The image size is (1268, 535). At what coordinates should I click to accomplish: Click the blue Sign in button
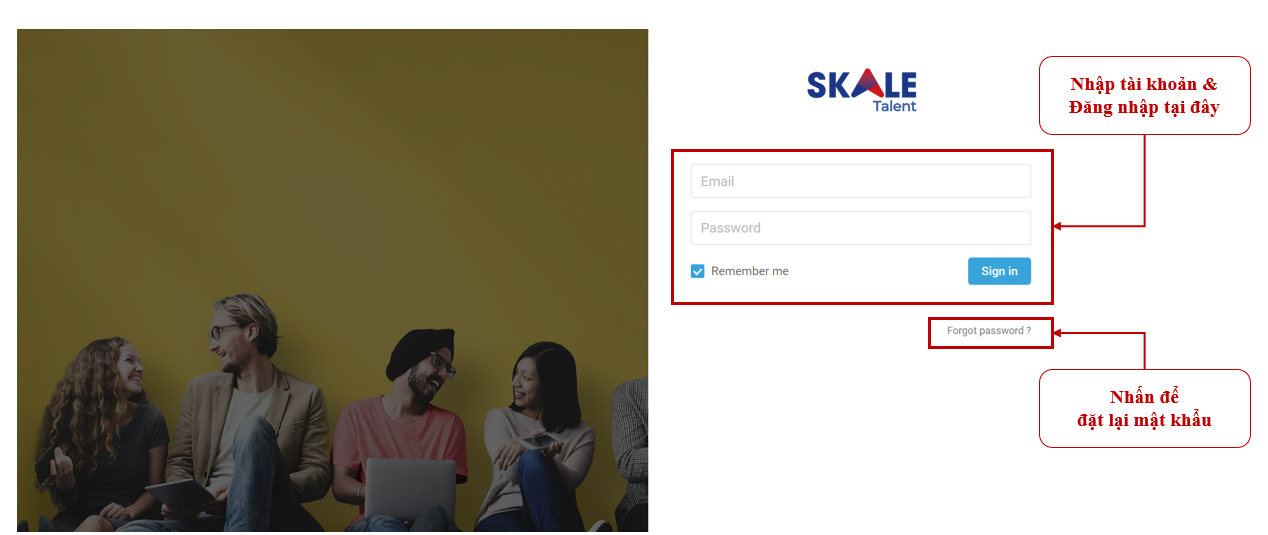[x=999, y=271]
